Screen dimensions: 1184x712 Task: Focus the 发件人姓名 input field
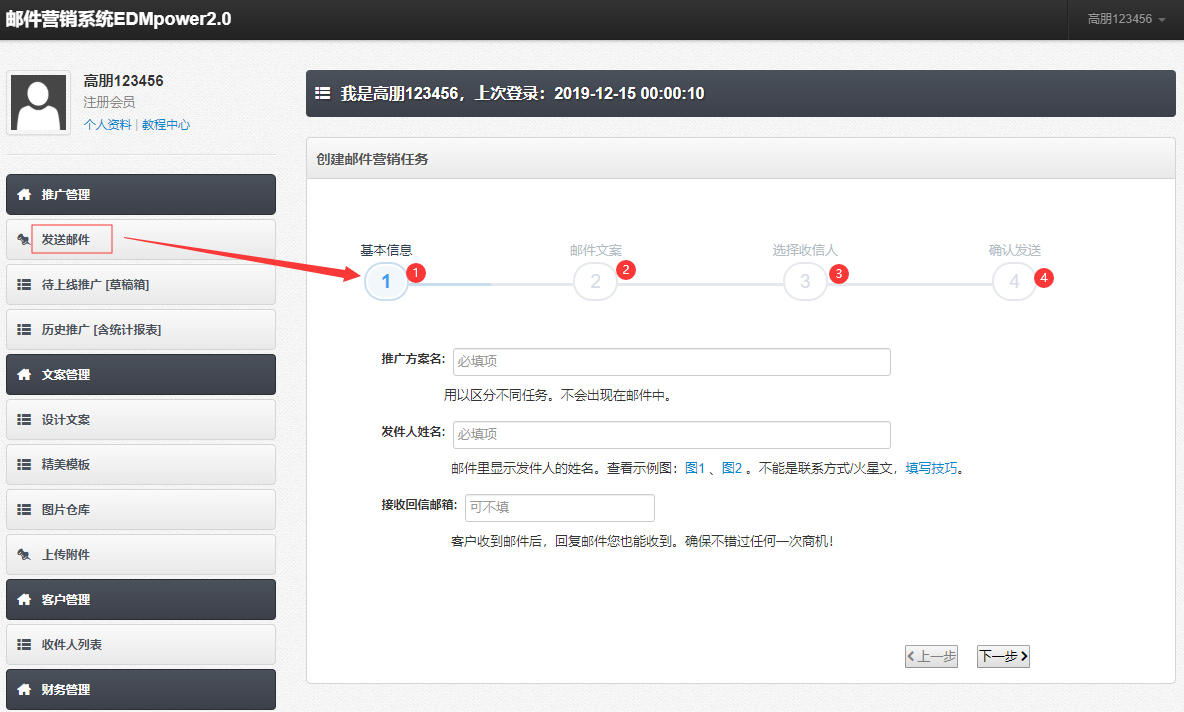pyautogui.click(x=671, y=435)
